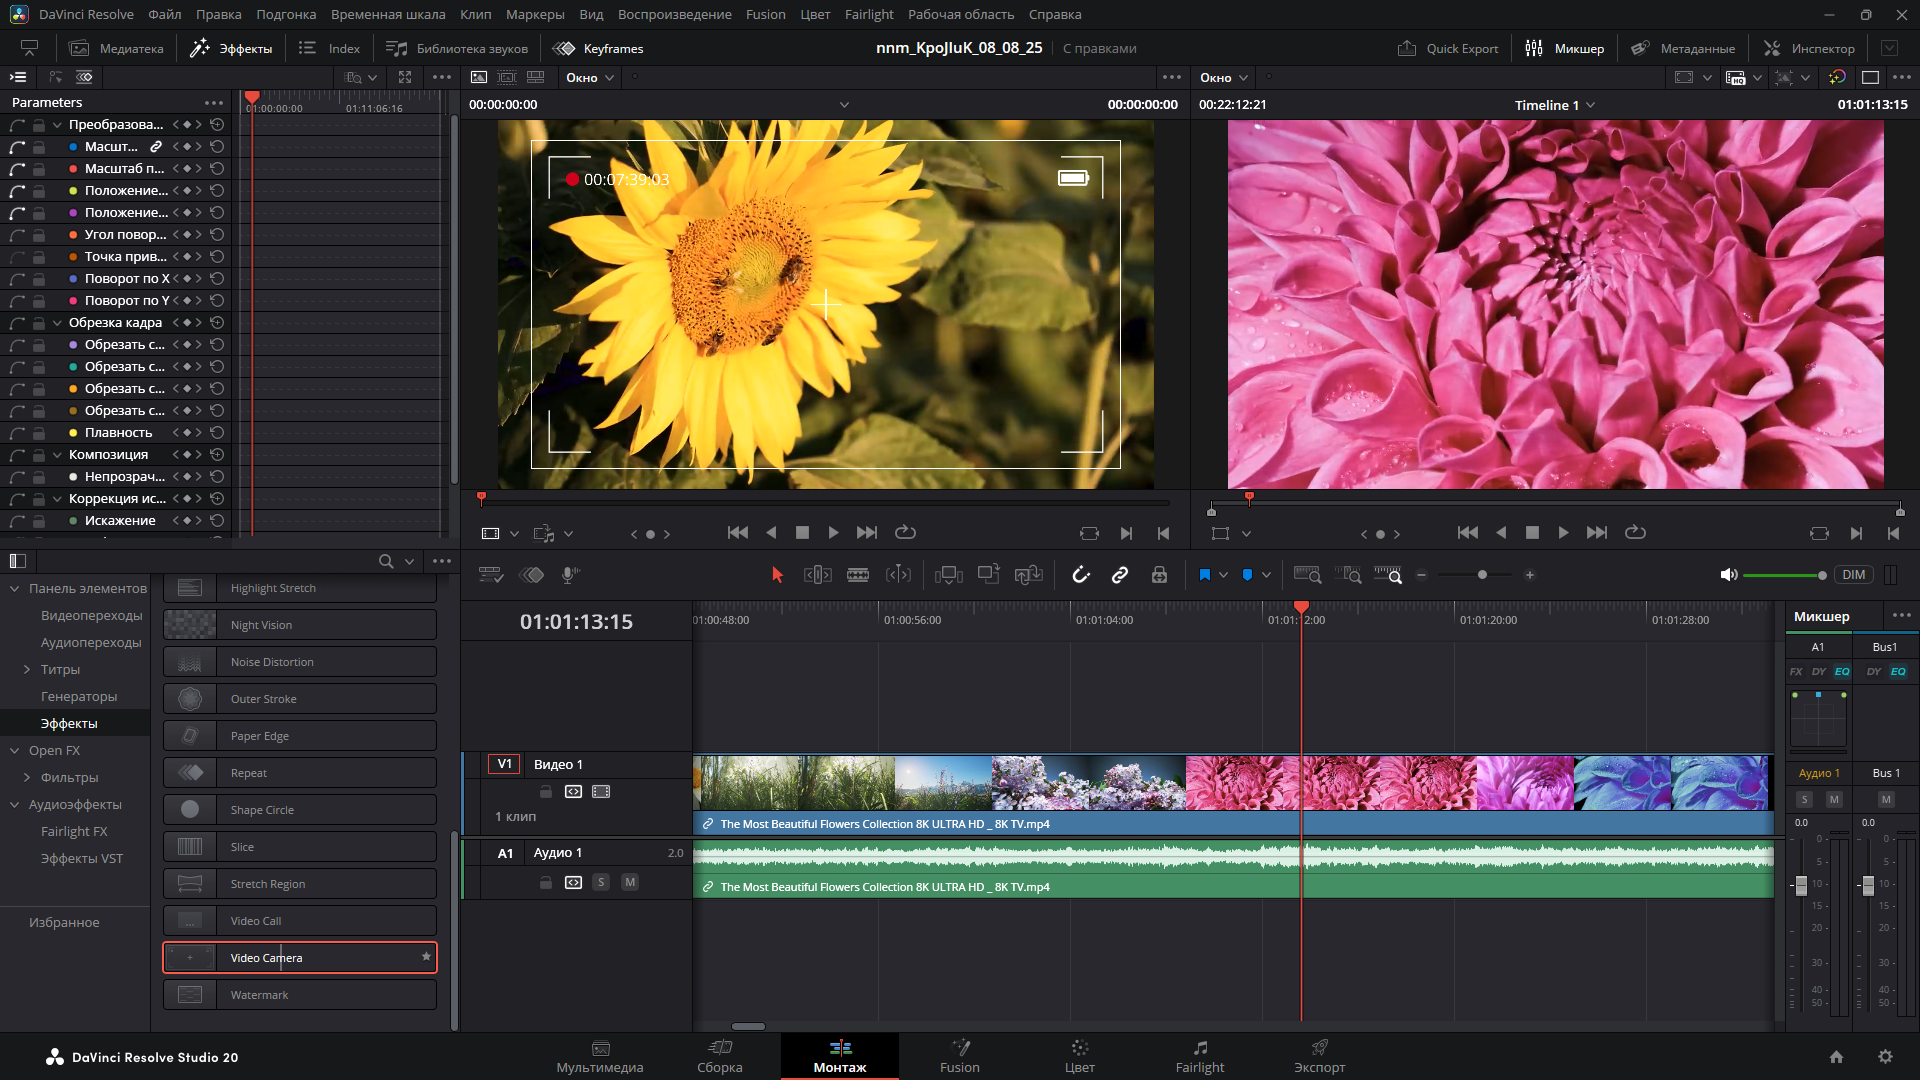Open the Медиатека panel
Viewport: 1920px width, 1080px height.
tap(116, 48)
